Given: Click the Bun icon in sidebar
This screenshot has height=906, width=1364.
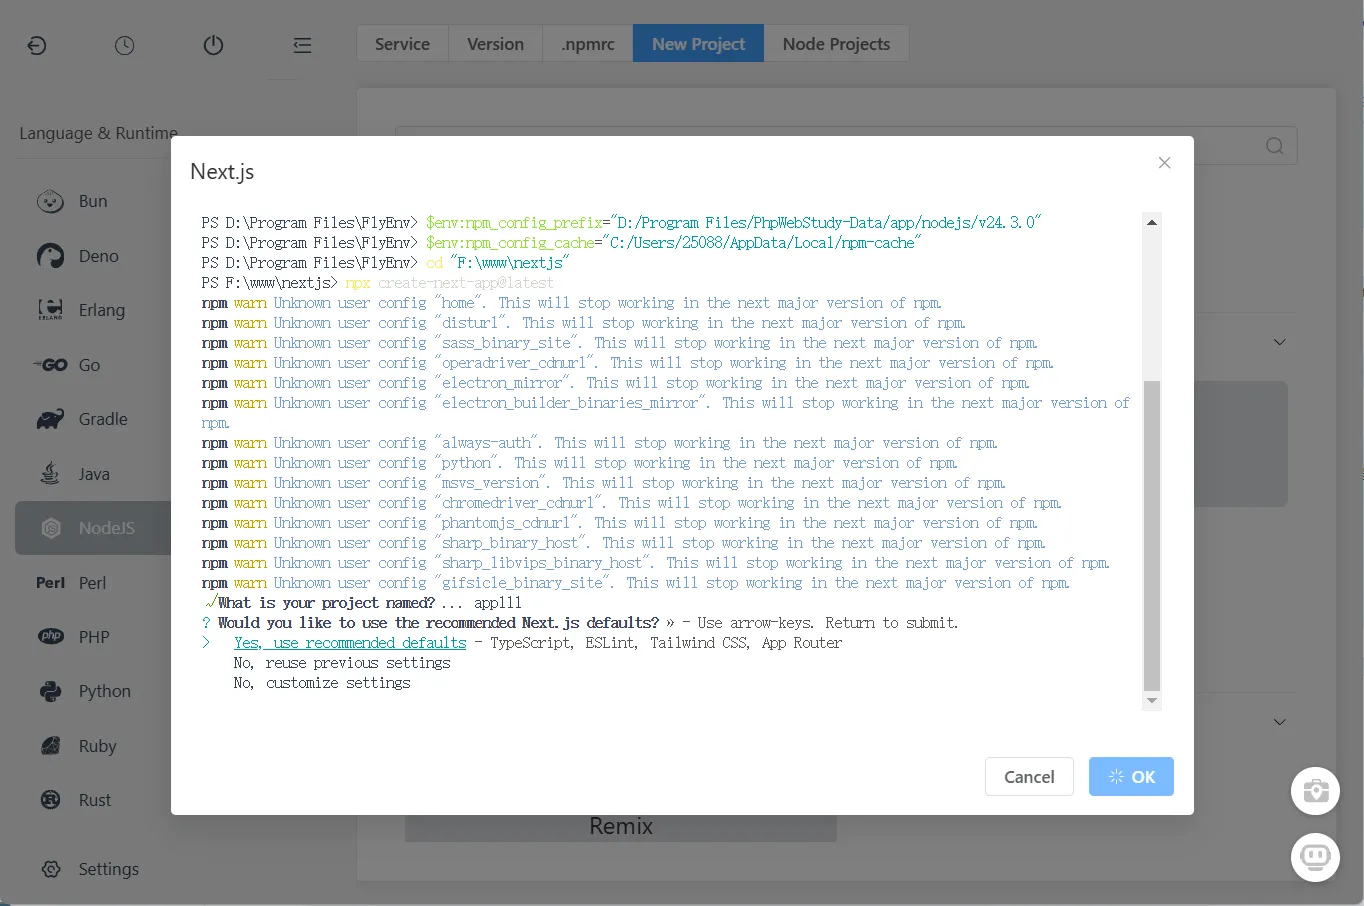Looking at the screenshot, I should pos(50,201).
